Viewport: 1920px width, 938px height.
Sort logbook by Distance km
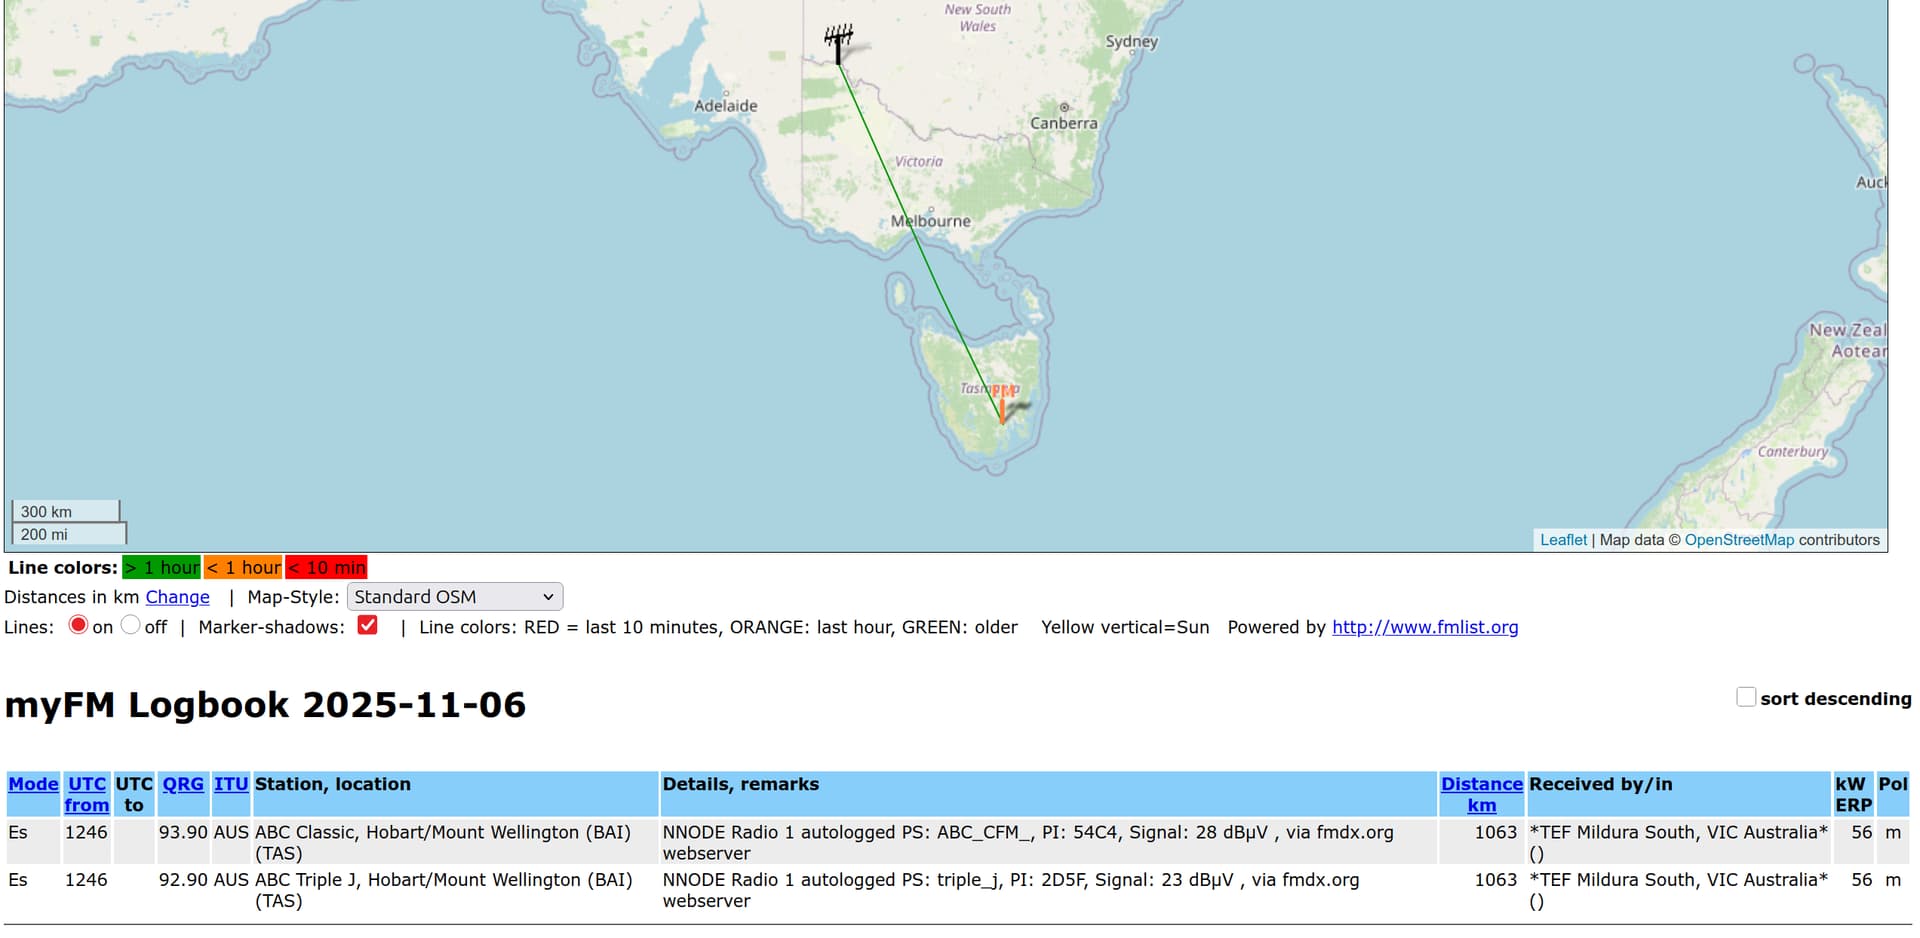(1481, 795)
